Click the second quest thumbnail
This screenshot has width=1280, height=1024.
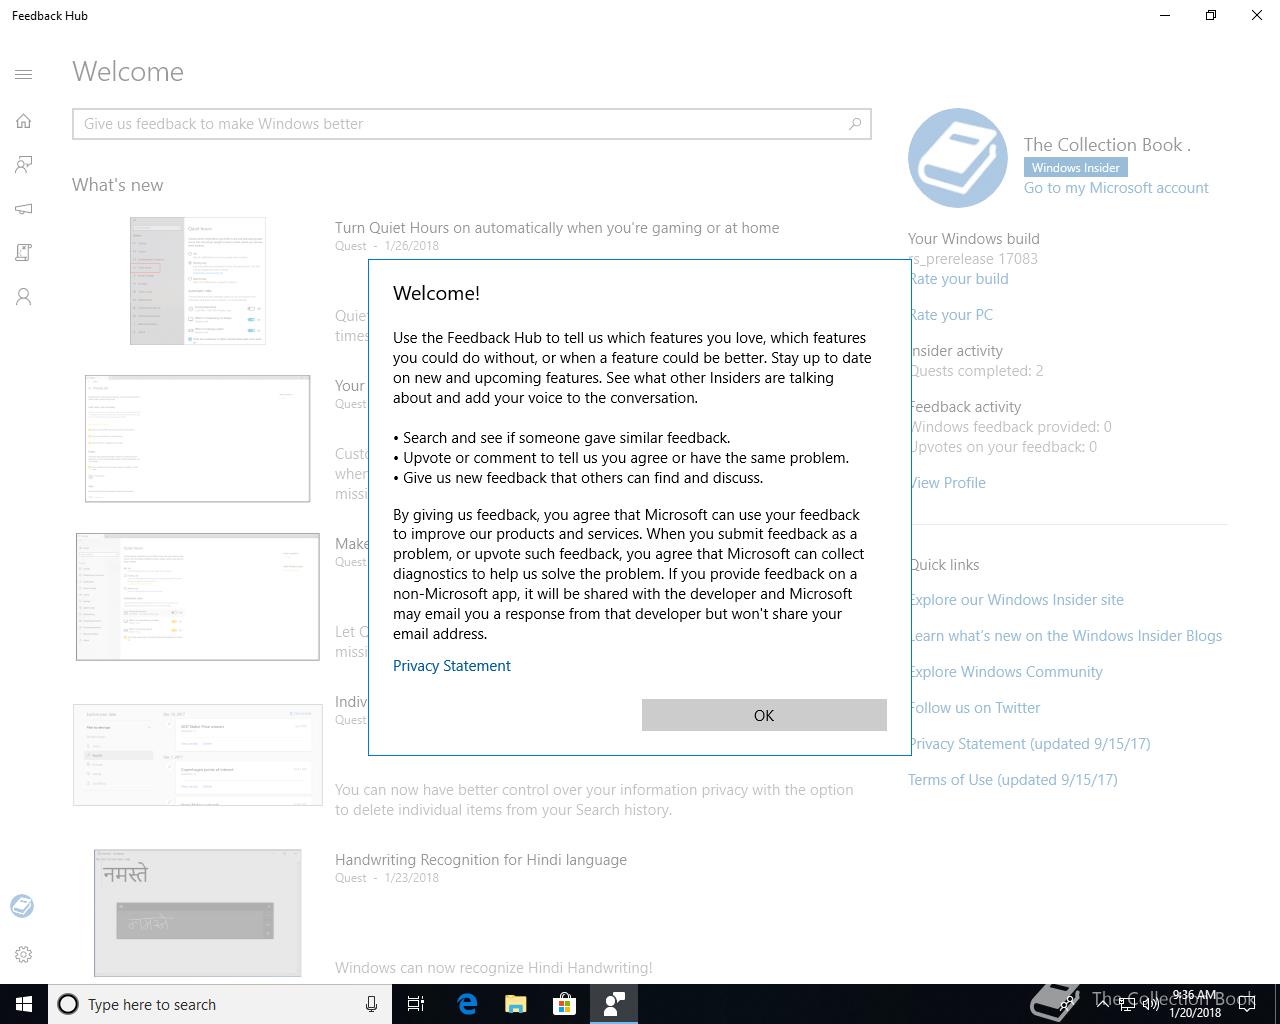[x=198, y=439]
